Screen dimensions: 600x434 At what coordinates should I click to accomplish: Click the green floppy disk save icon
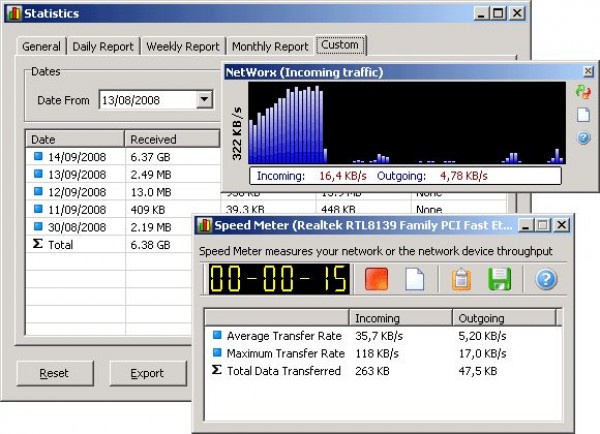500,279
